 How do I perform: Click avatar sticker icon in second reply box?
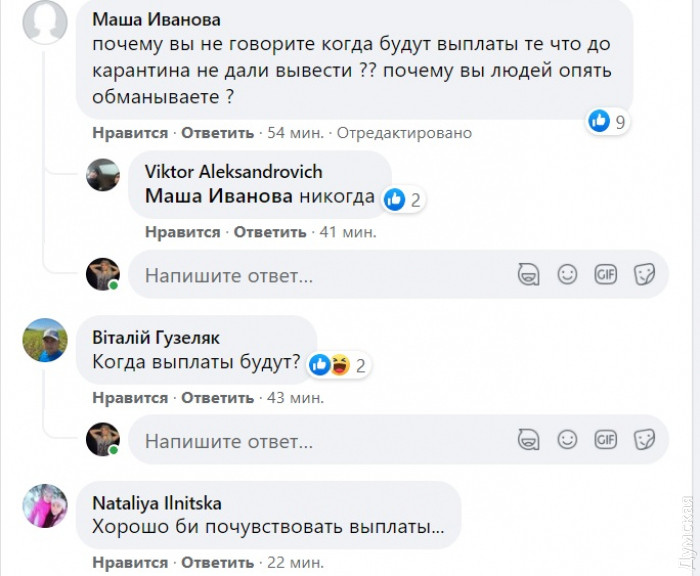click(x=529, y=440)
